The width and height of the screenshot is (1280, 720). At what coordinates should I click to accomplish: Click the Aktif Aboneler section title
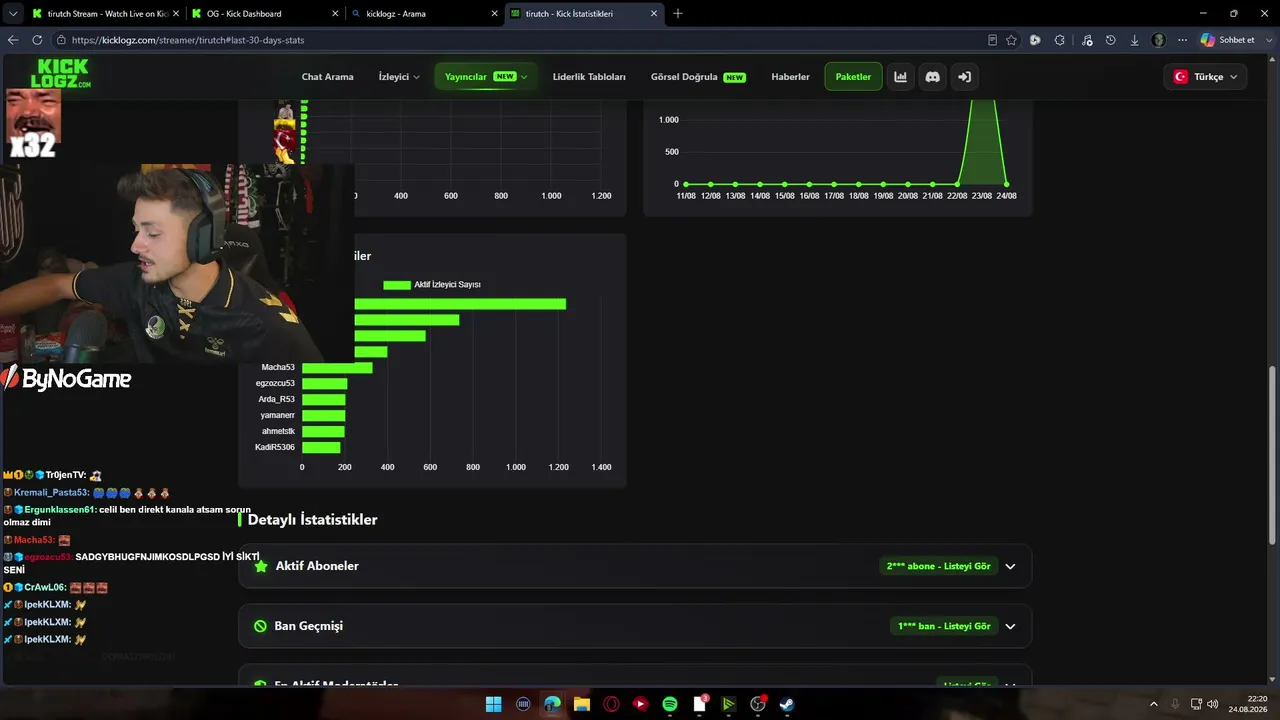pyautogui.click(x=317, y=566)
